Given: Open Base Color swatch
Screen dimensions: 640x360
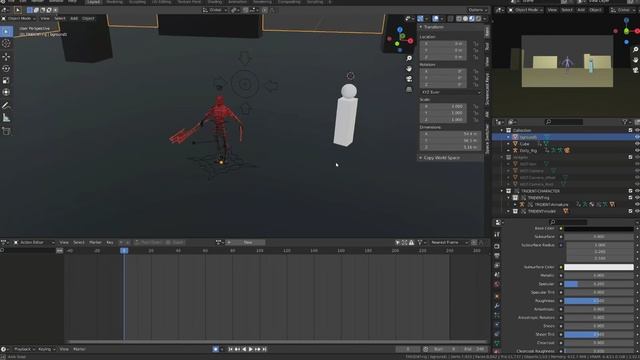Looking at the screenshot, I should [x=599, y=229].
